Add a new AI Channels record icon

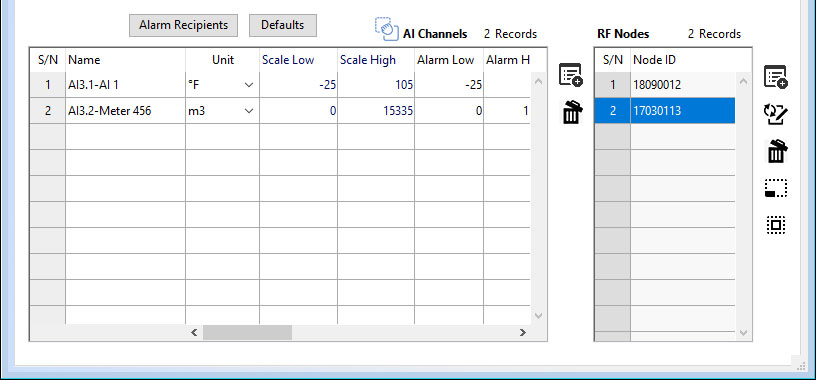(x=570, y=75)
